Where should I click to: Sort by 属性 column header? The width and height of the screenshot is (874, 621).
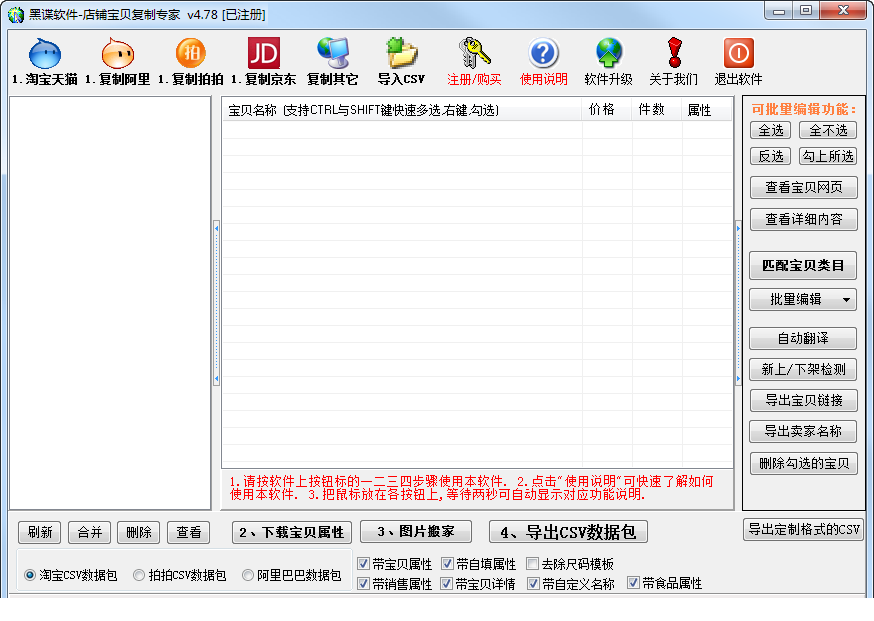(706, 110)
